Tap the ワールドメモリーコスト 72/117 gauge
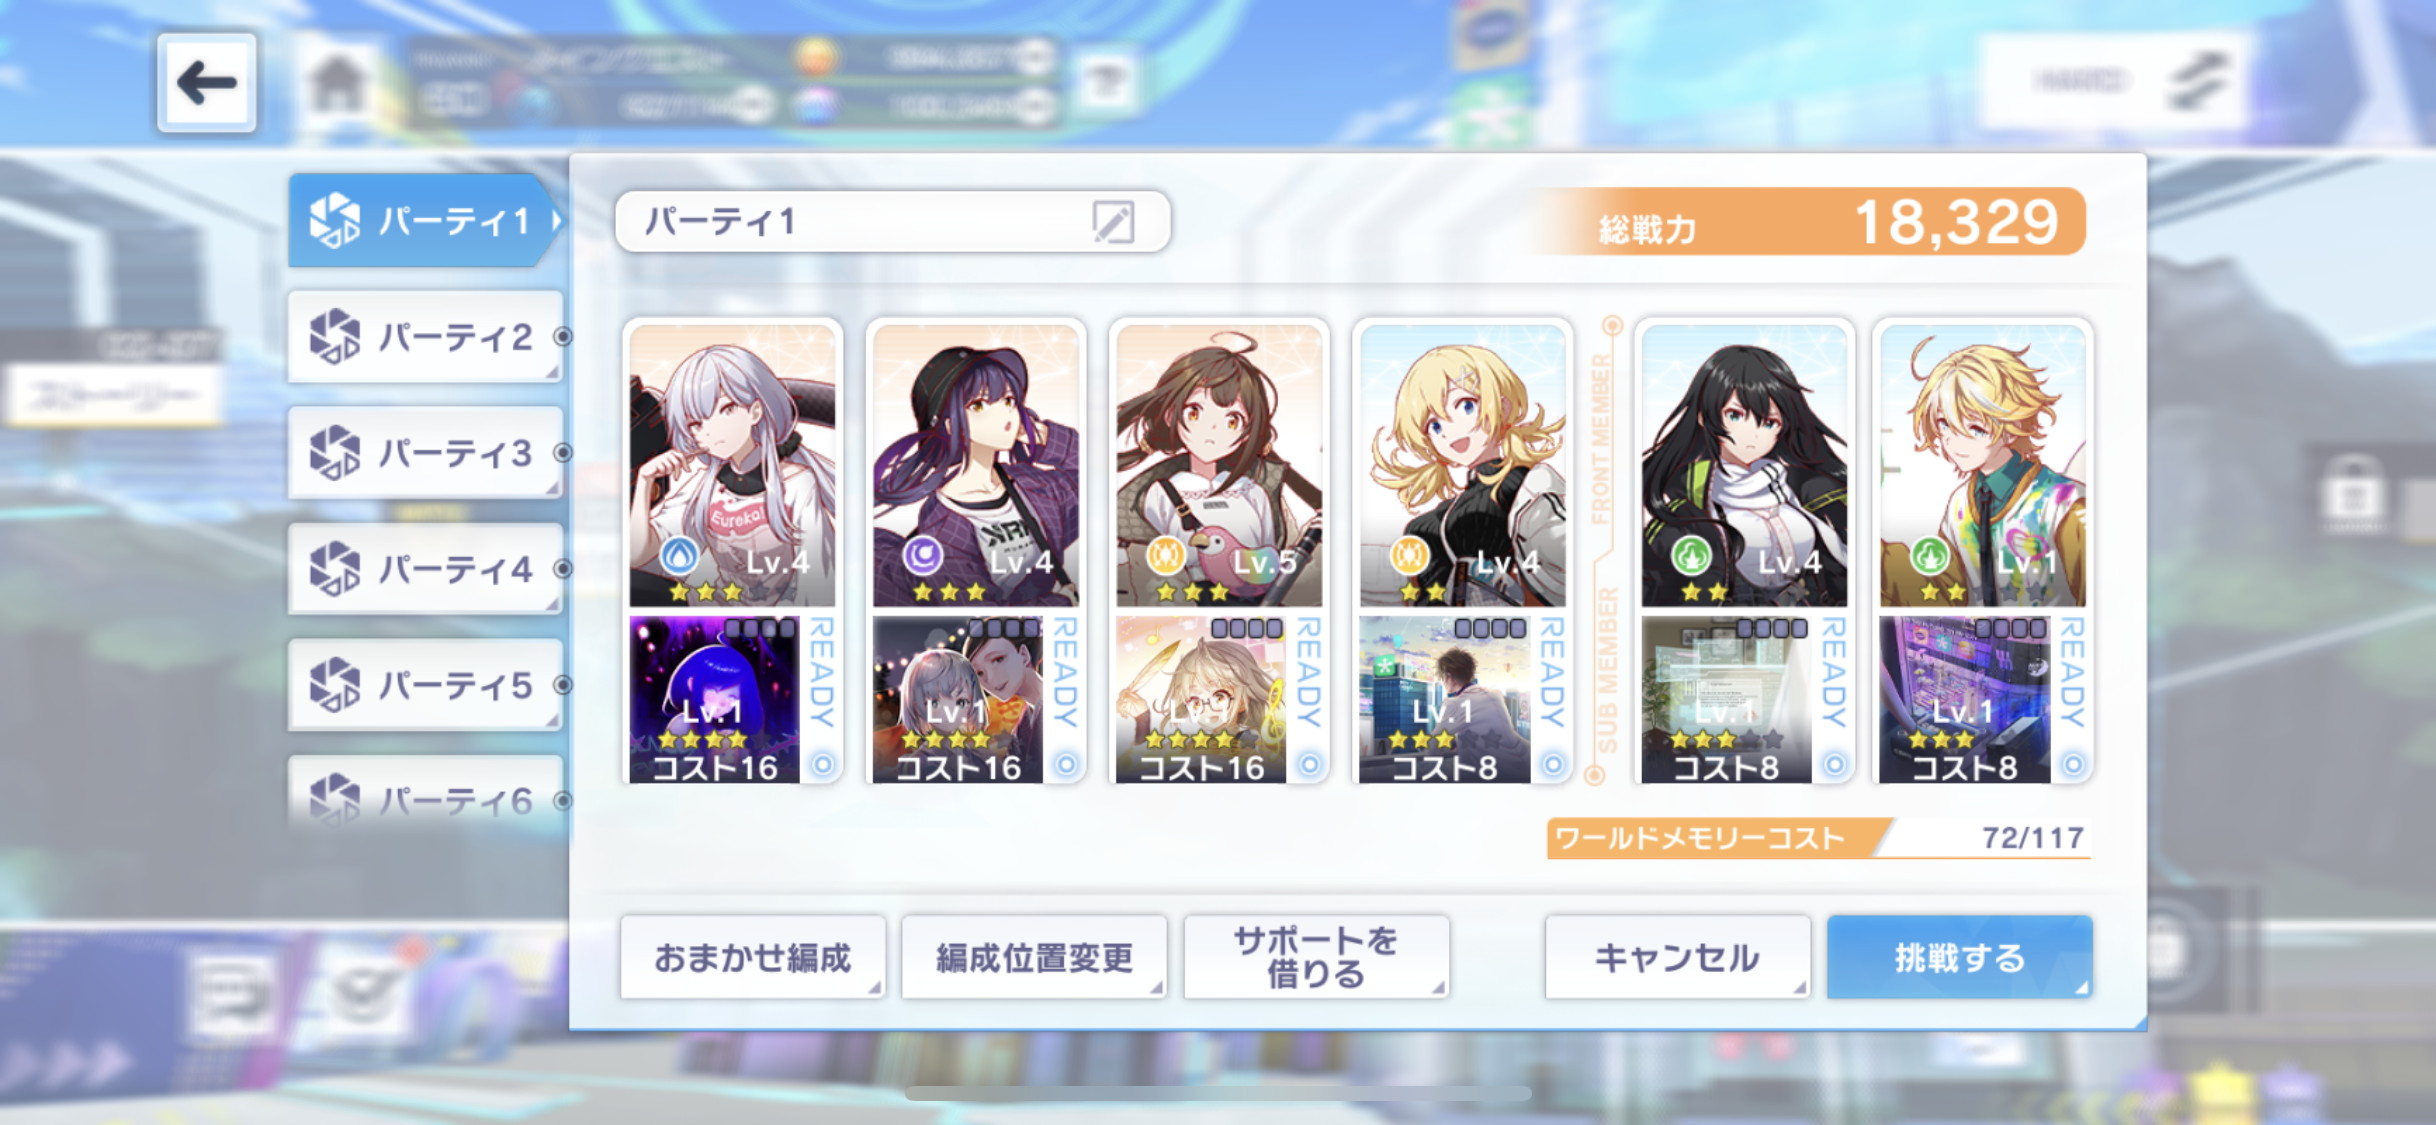Screen dimensions: 2436x1125 pos(1819,838)
